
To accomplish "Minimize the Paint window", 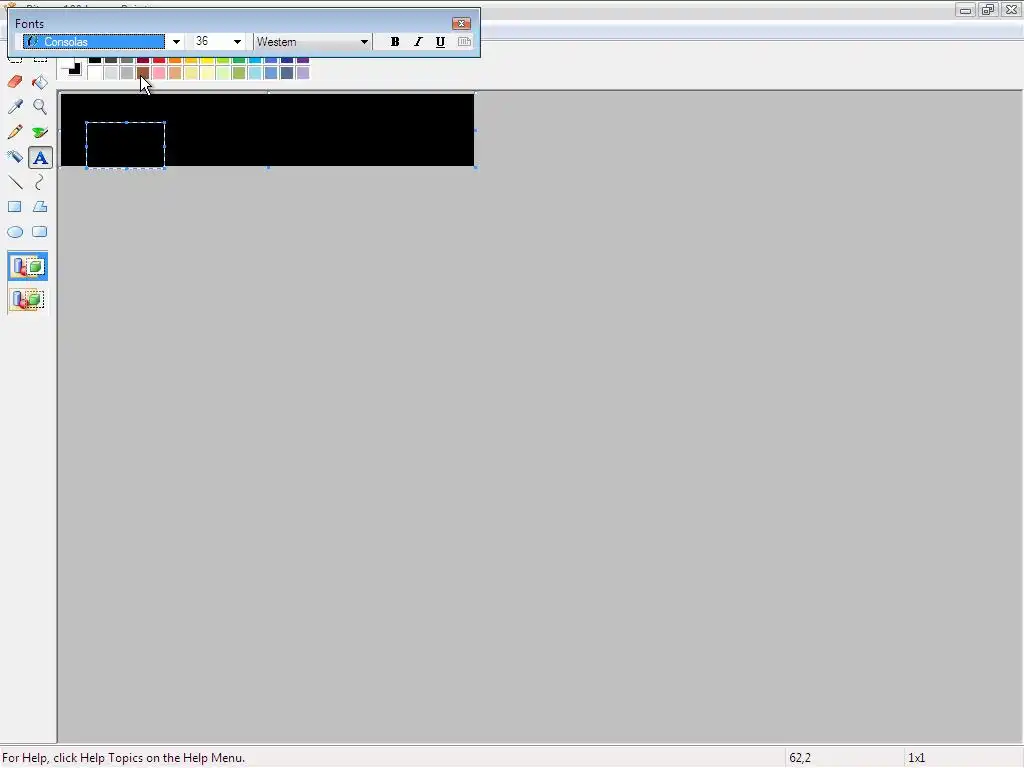I will [965, 10].
